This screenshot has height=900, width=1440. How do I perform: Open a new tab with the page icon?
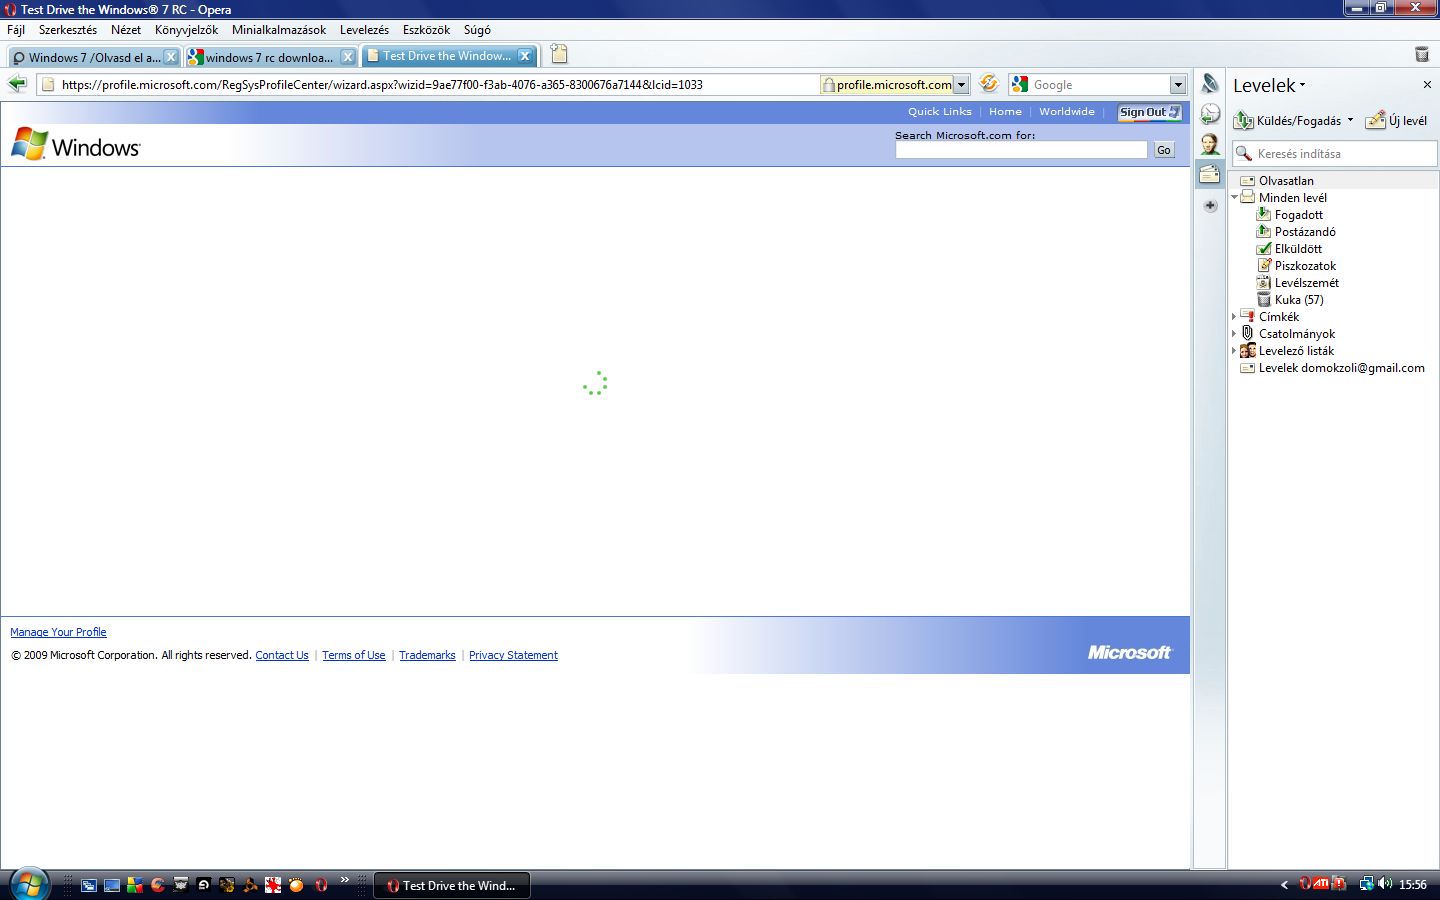tap(559, 55)
